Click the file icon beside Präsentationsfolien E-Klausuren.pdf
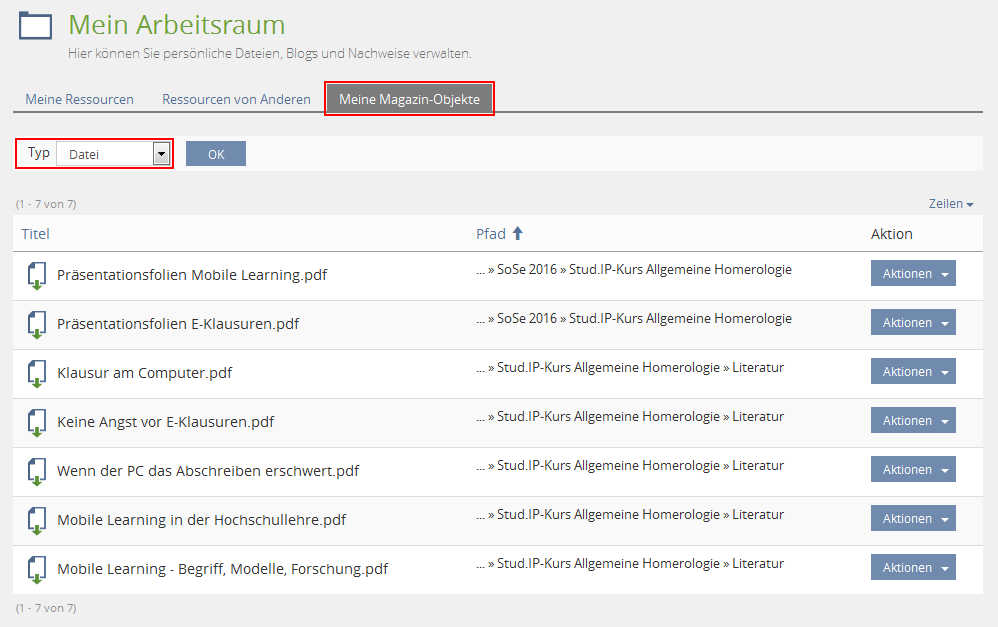 36,324
